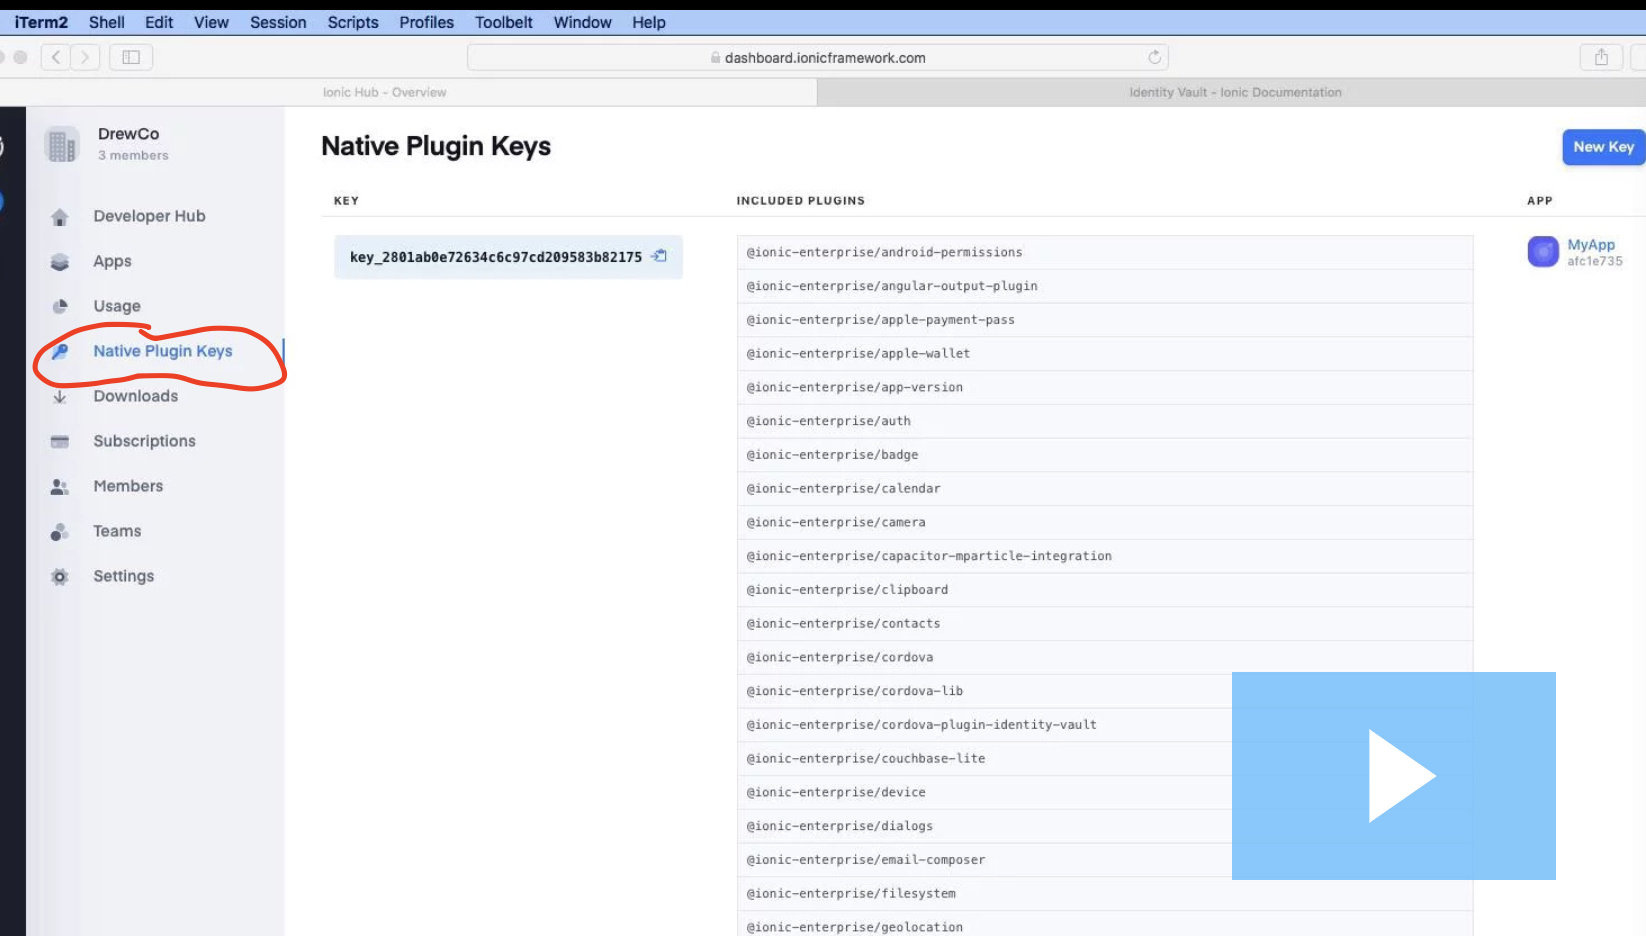Go back with browser back arrow
The height and width of the screenshot is (936, 1646).
coord(56,57)
